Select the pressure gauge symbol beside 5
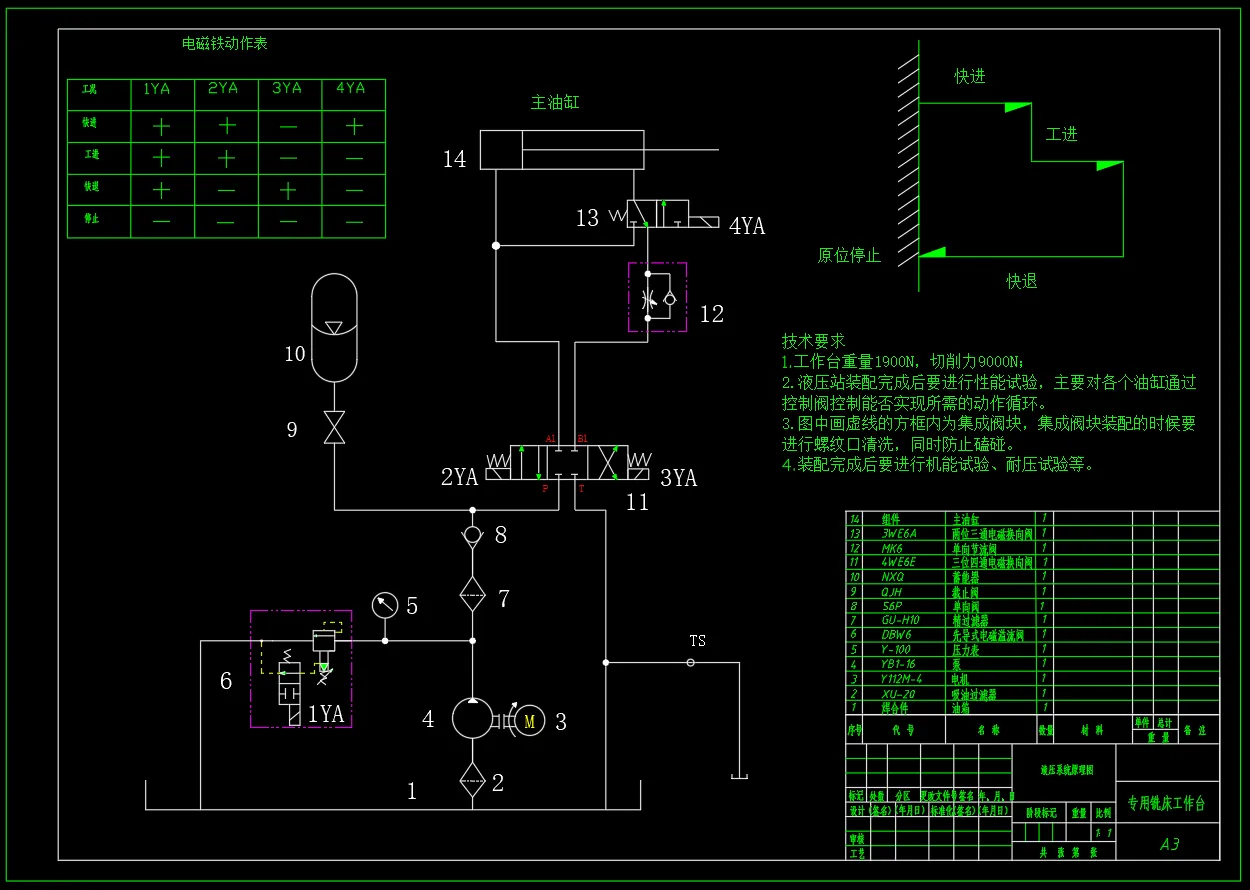The image size is (1250, 890). (385, 605)
